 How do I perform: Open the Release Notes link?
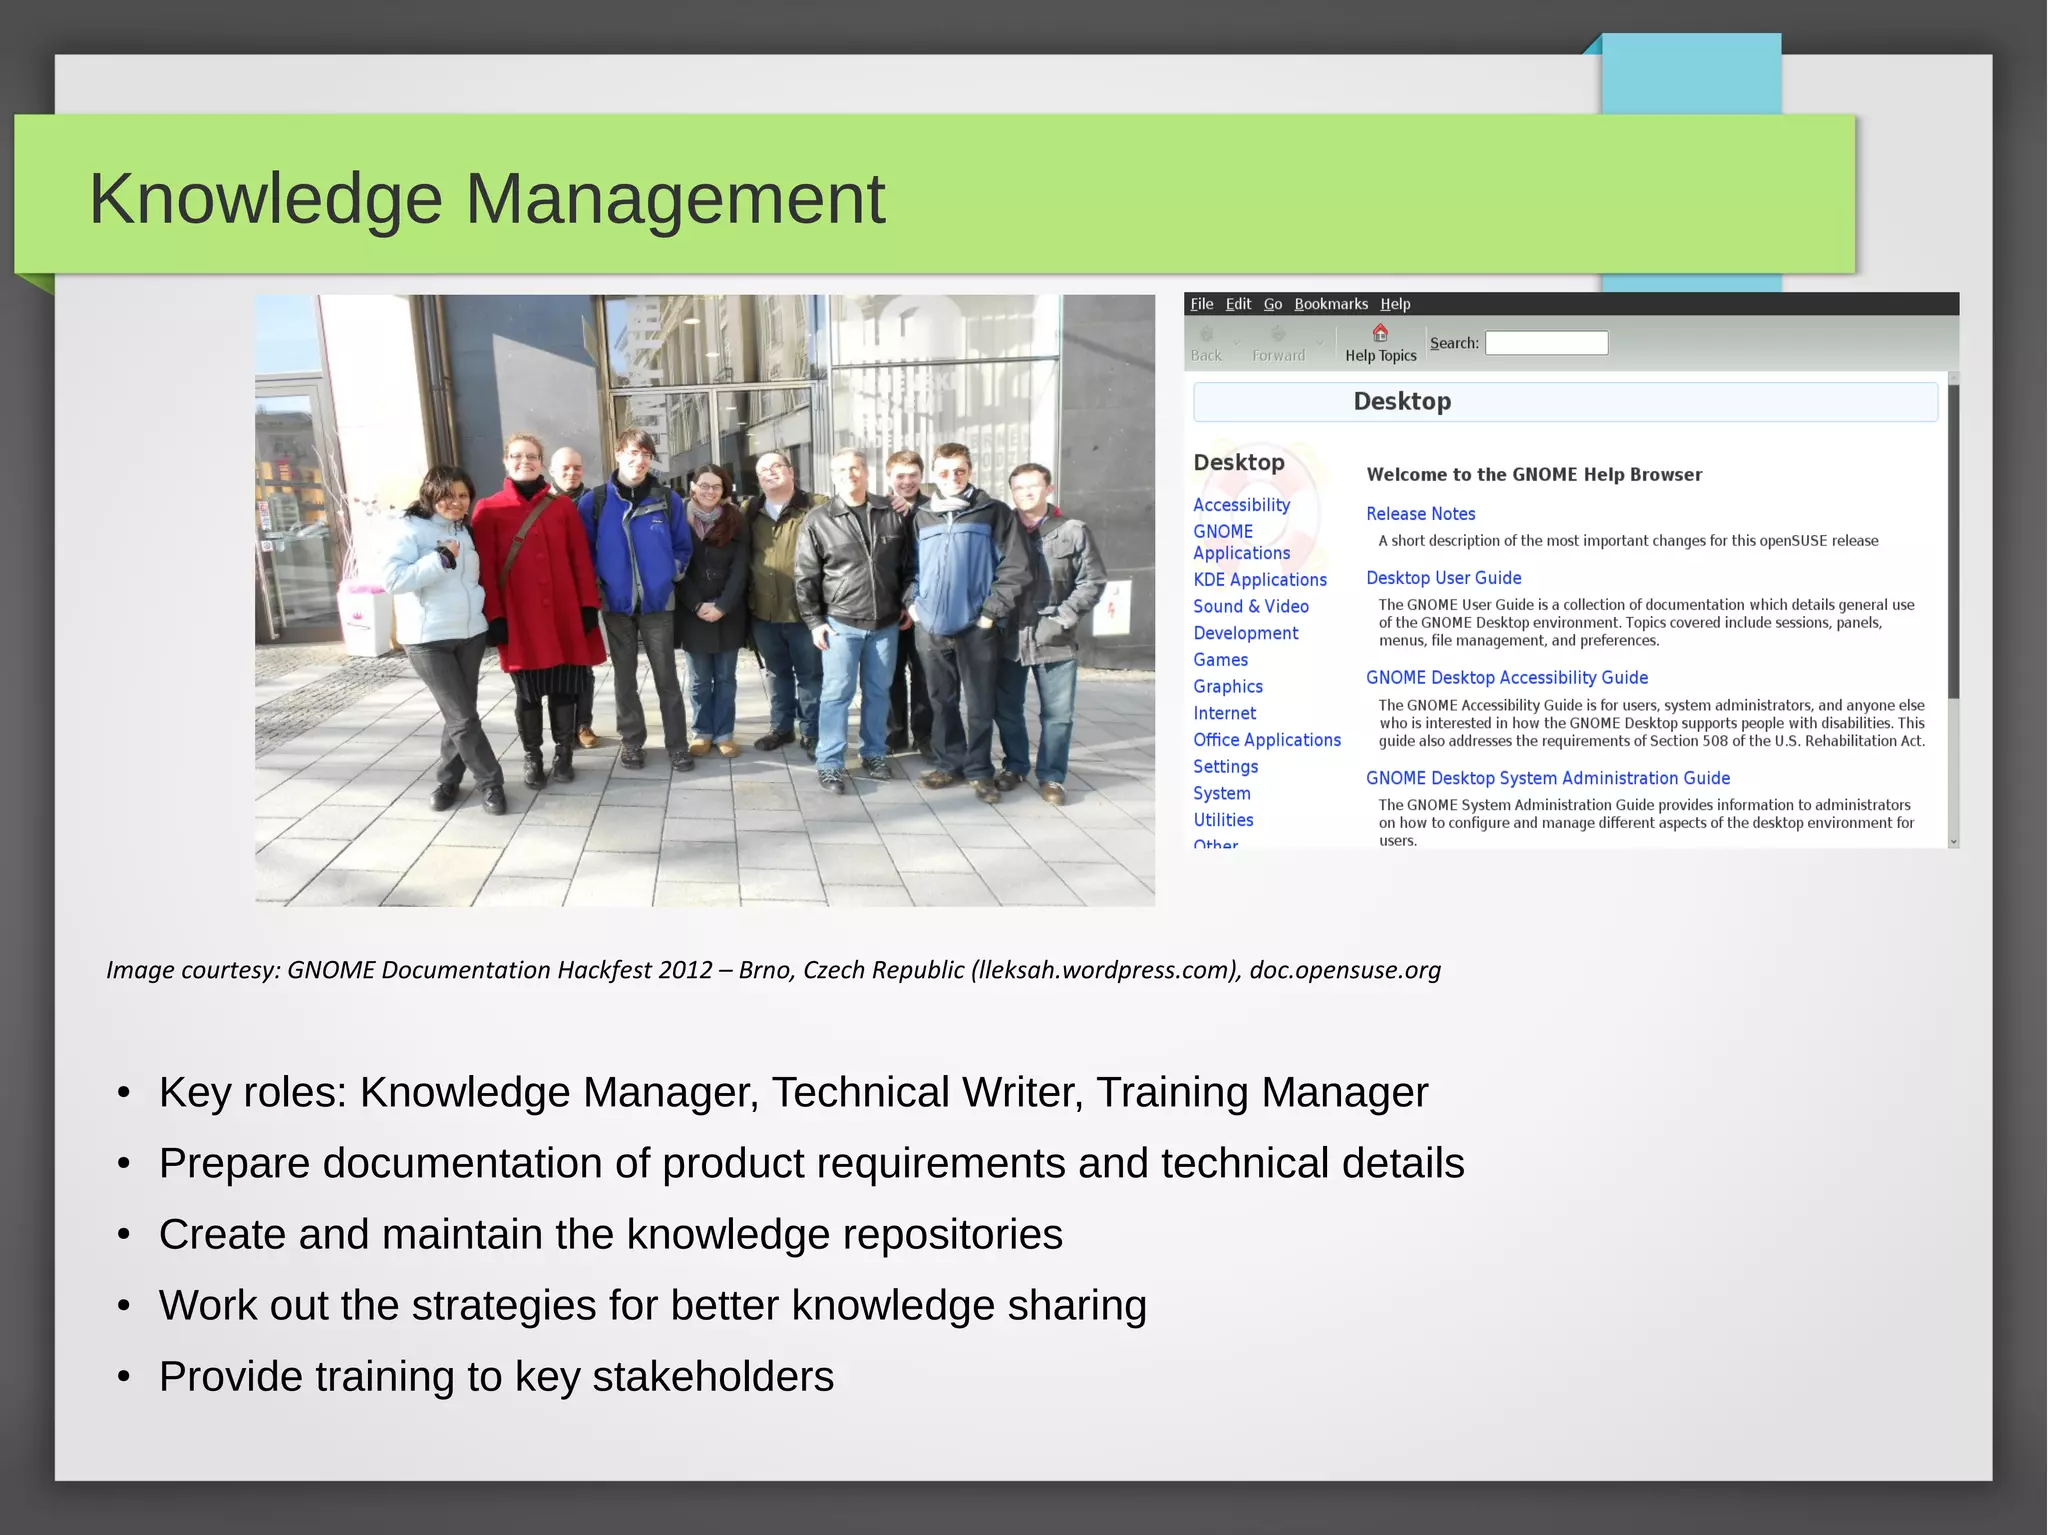point(1420,514)
